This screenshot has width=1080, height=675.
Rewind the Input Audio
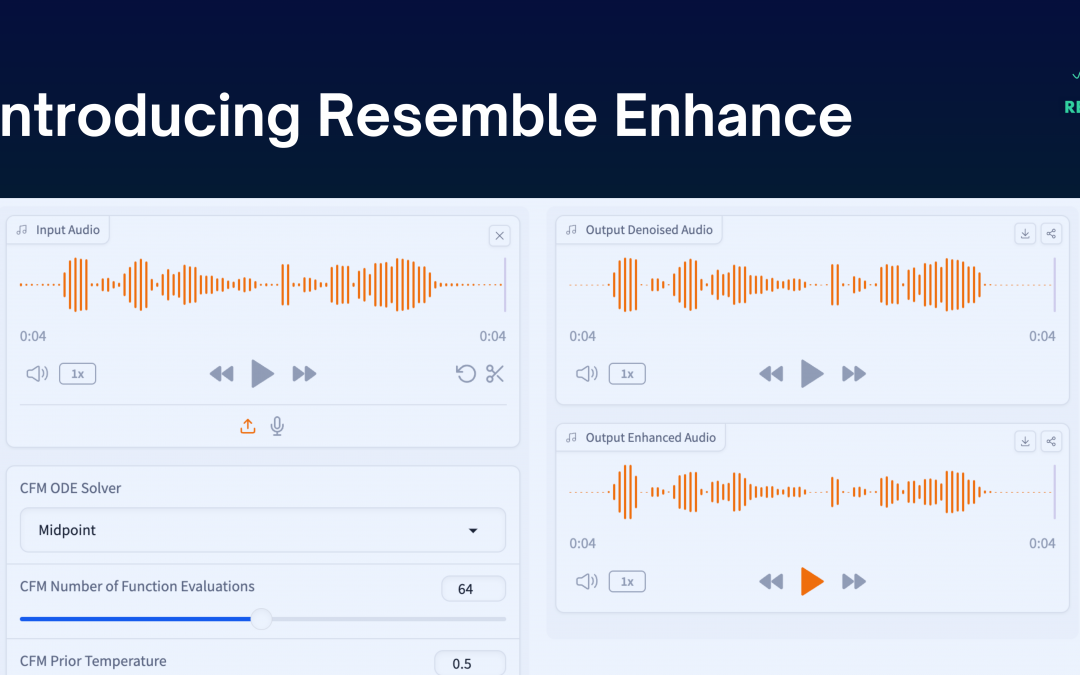222,374
